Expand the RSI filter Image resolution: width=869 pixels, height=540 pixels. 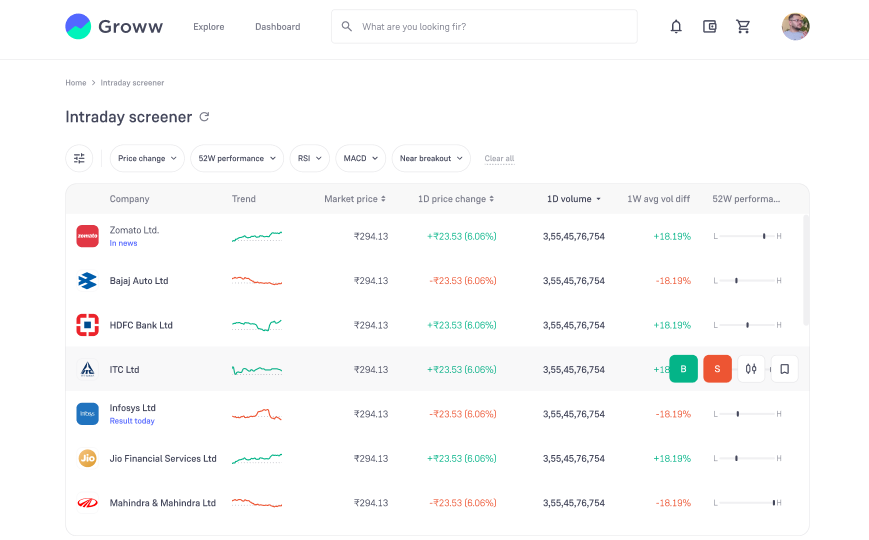(x=310, y=158)
